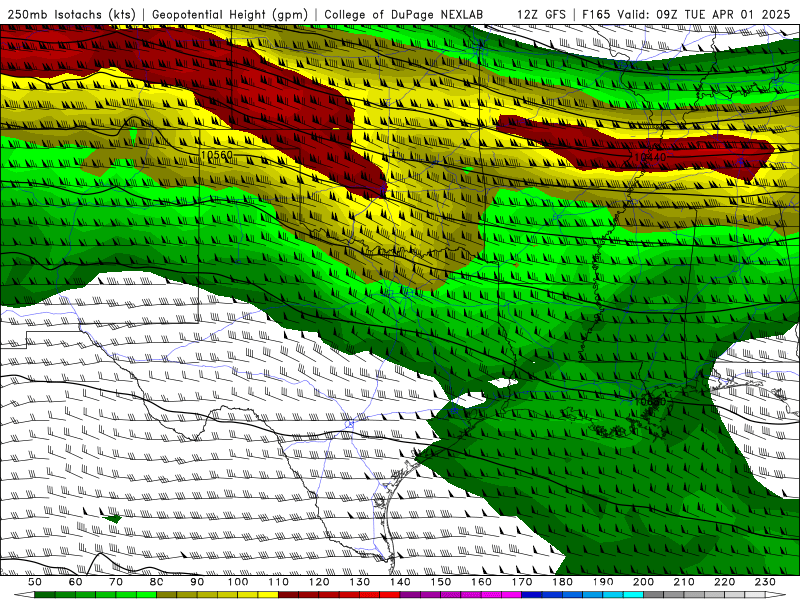
Task: Click the 160 kt colorbar label
Action: click(x=481, y=582)
